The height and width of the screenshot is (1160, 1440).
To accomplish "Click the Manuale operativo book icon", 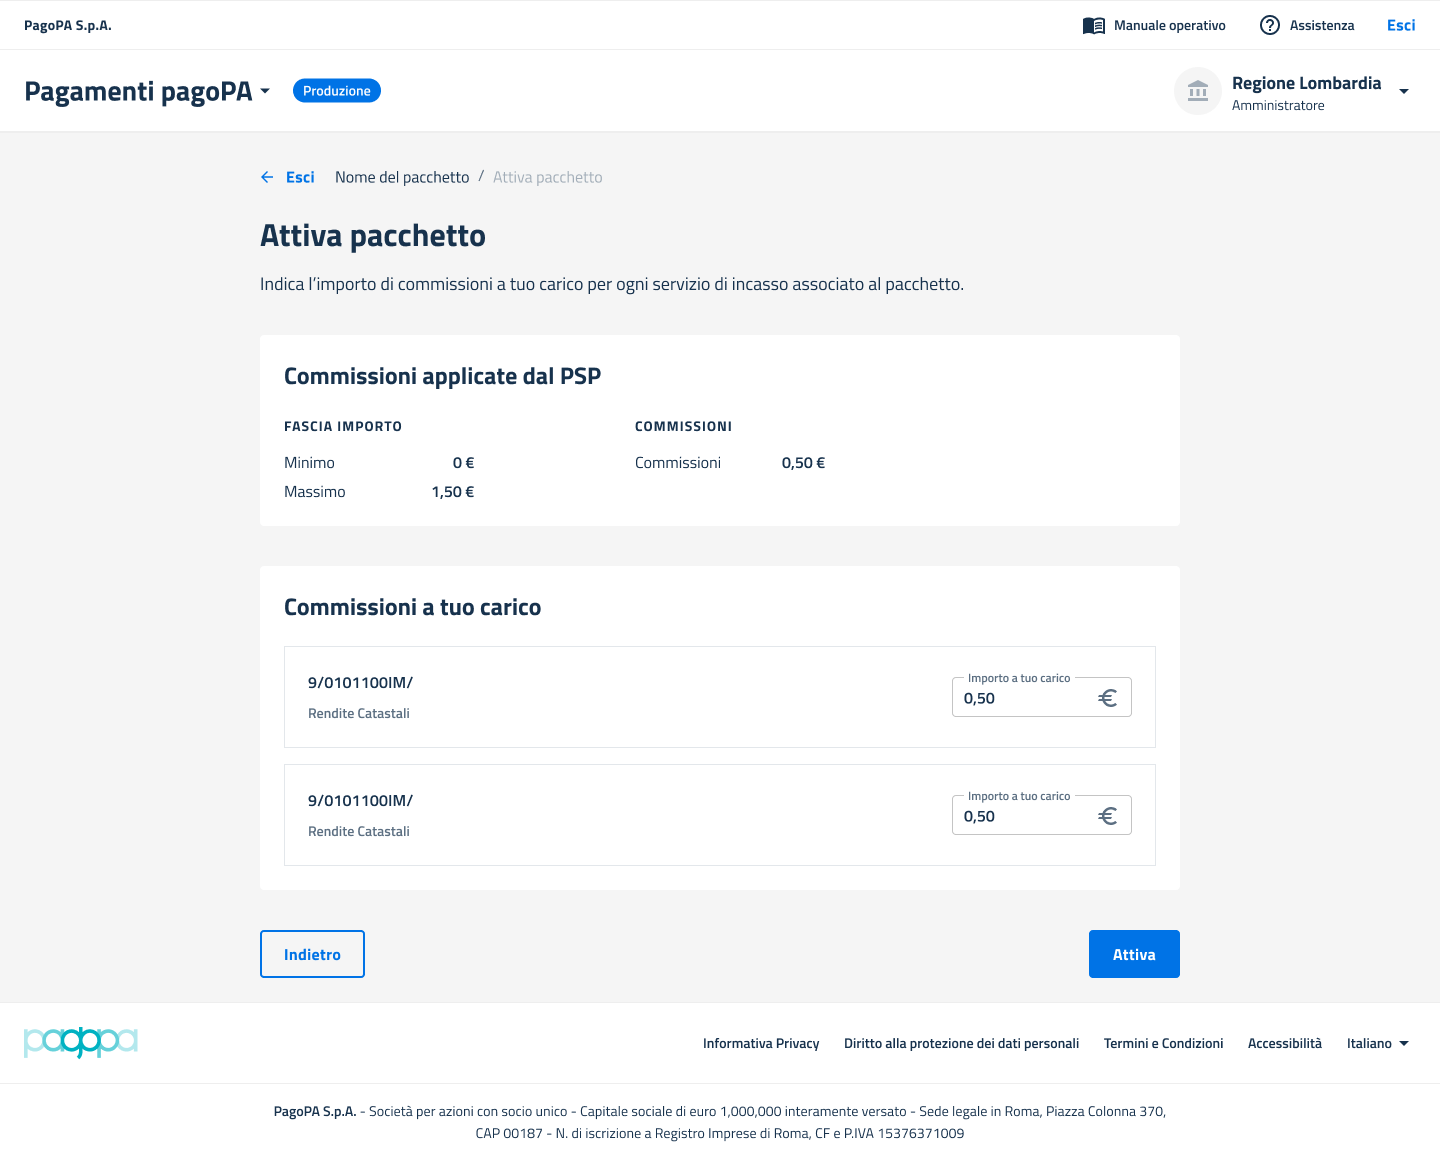I will pyautogui.click(x=1093, y=26).
